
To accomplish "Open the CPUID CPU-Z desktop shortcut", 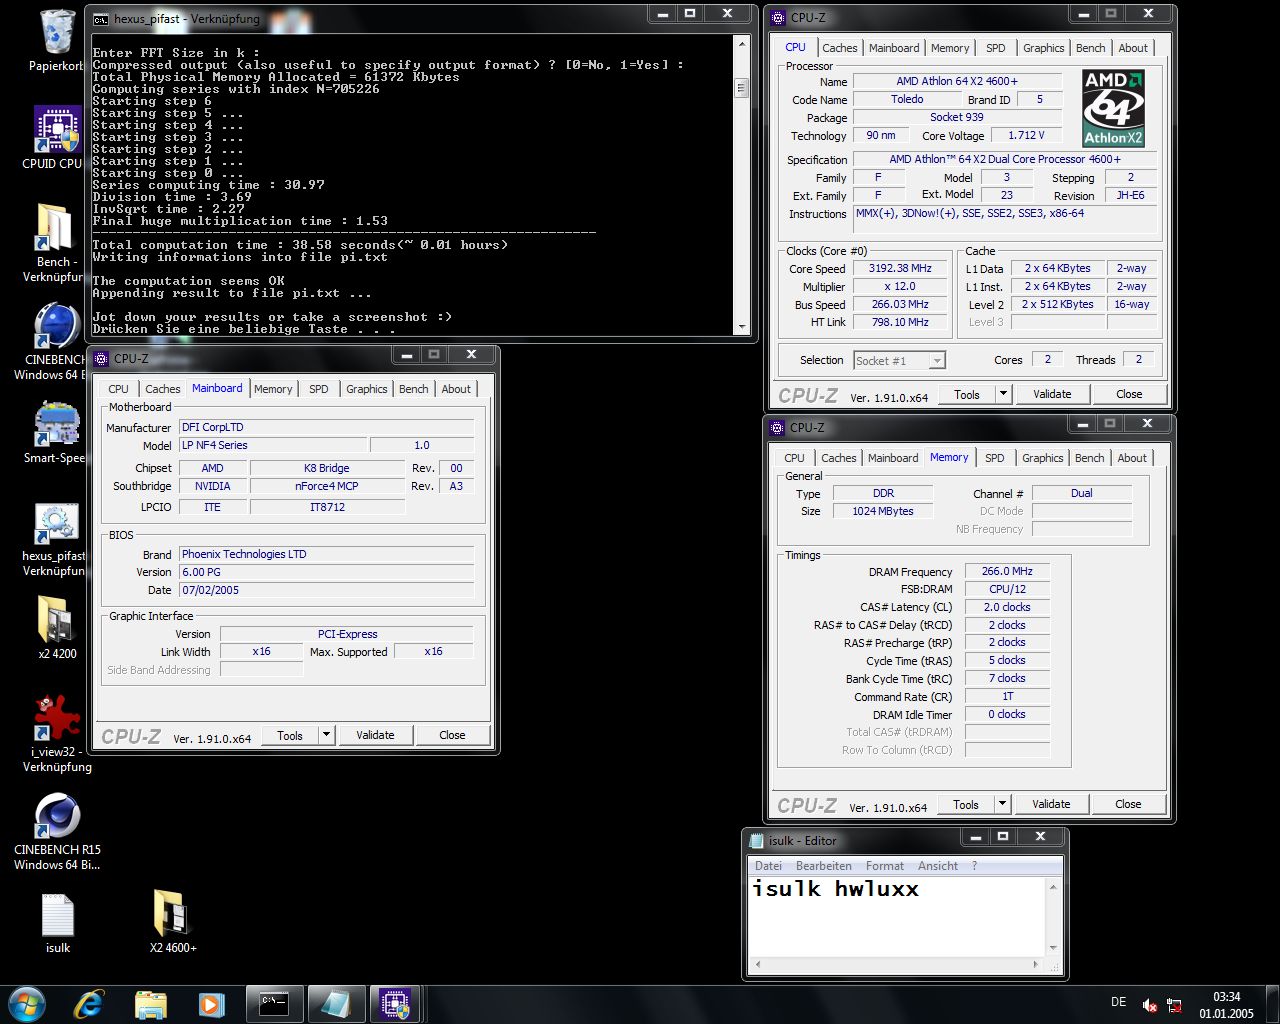I will click(58, 128).
